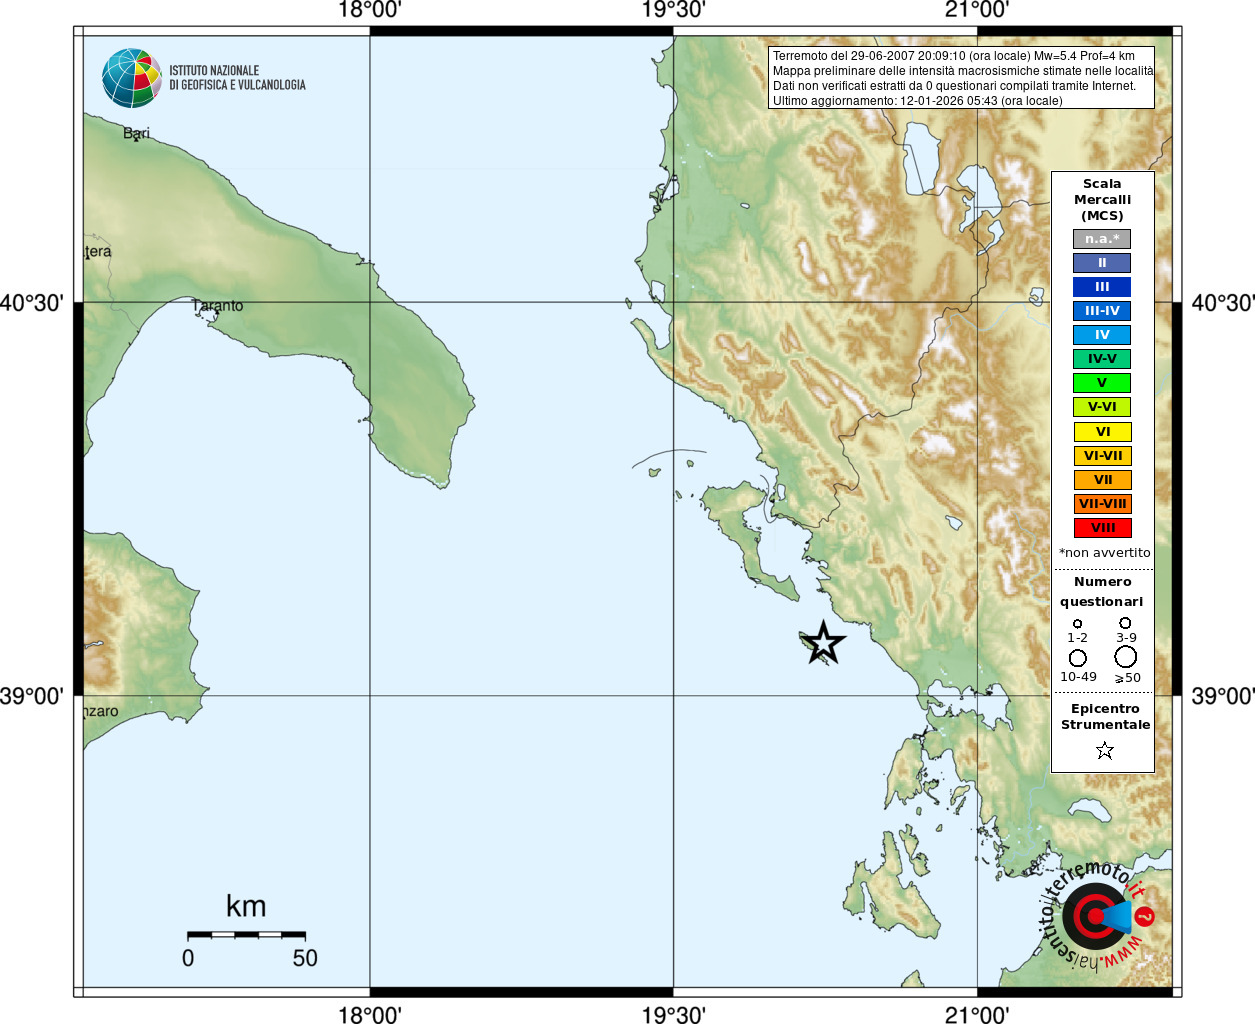The image size is (1255, 1024).
Task: Click the Istituto Nazionale di Geofisica text
Action: click(237, 78)
